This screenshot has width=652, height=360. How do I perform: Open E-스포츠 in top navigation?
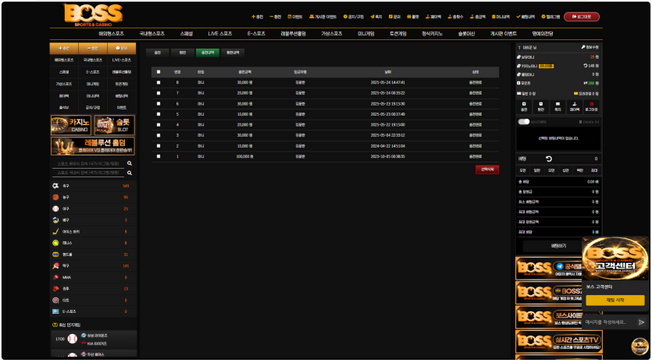256,34
